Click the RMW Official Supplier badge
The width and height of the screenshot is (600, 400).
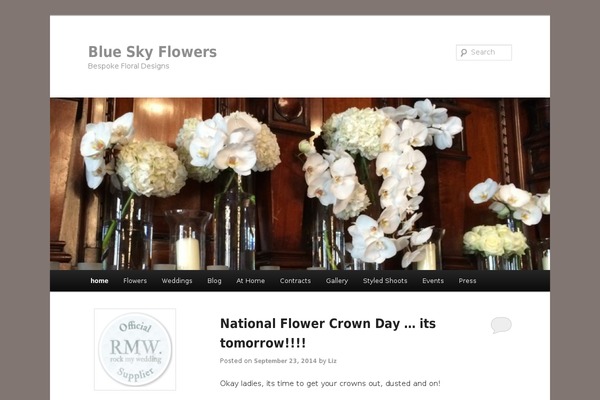(135, 349)
